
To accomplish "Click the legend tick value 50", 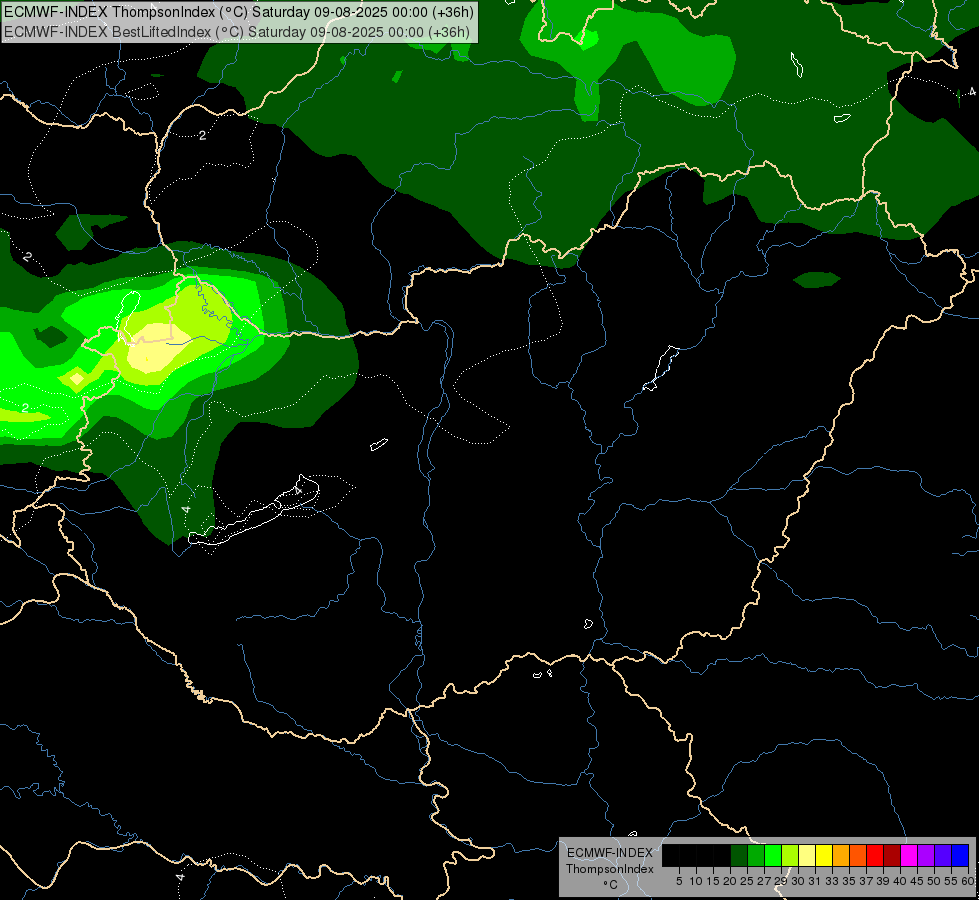I will pyautogui.click(x=934, y=881).
